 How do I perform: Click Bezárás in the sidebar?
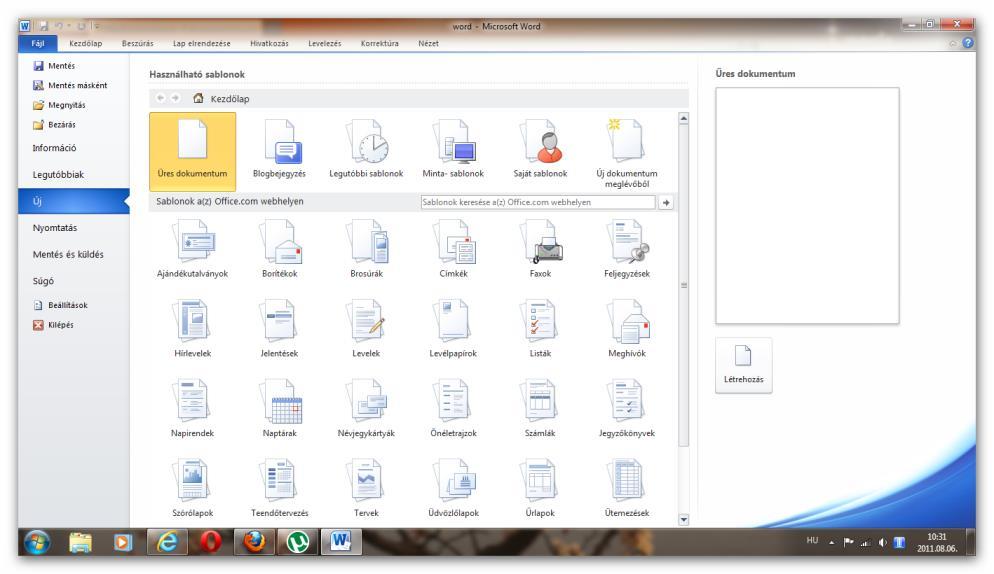[x=54, y=124]
